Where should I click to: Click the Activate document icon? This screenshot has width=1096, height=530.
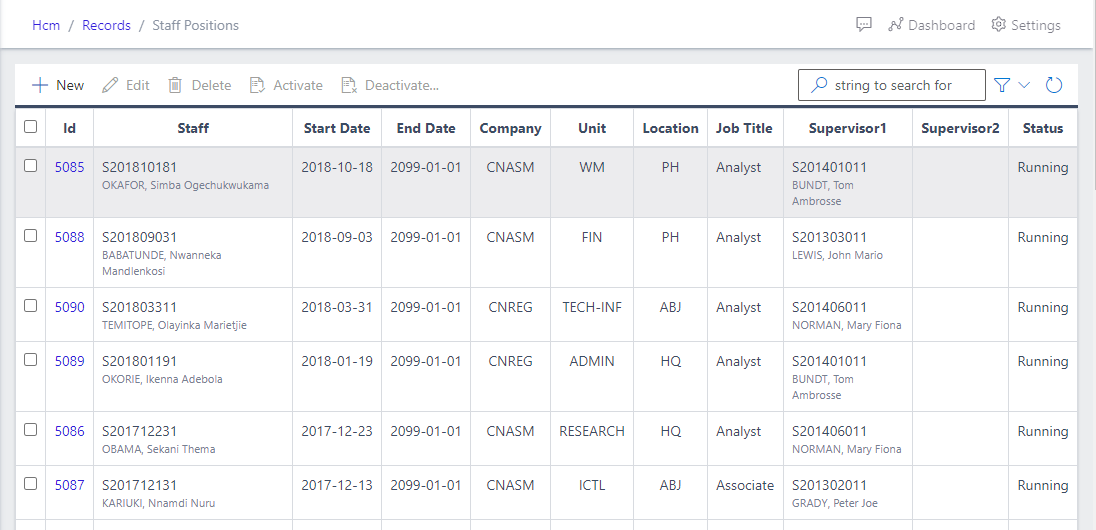pos(257,85)
